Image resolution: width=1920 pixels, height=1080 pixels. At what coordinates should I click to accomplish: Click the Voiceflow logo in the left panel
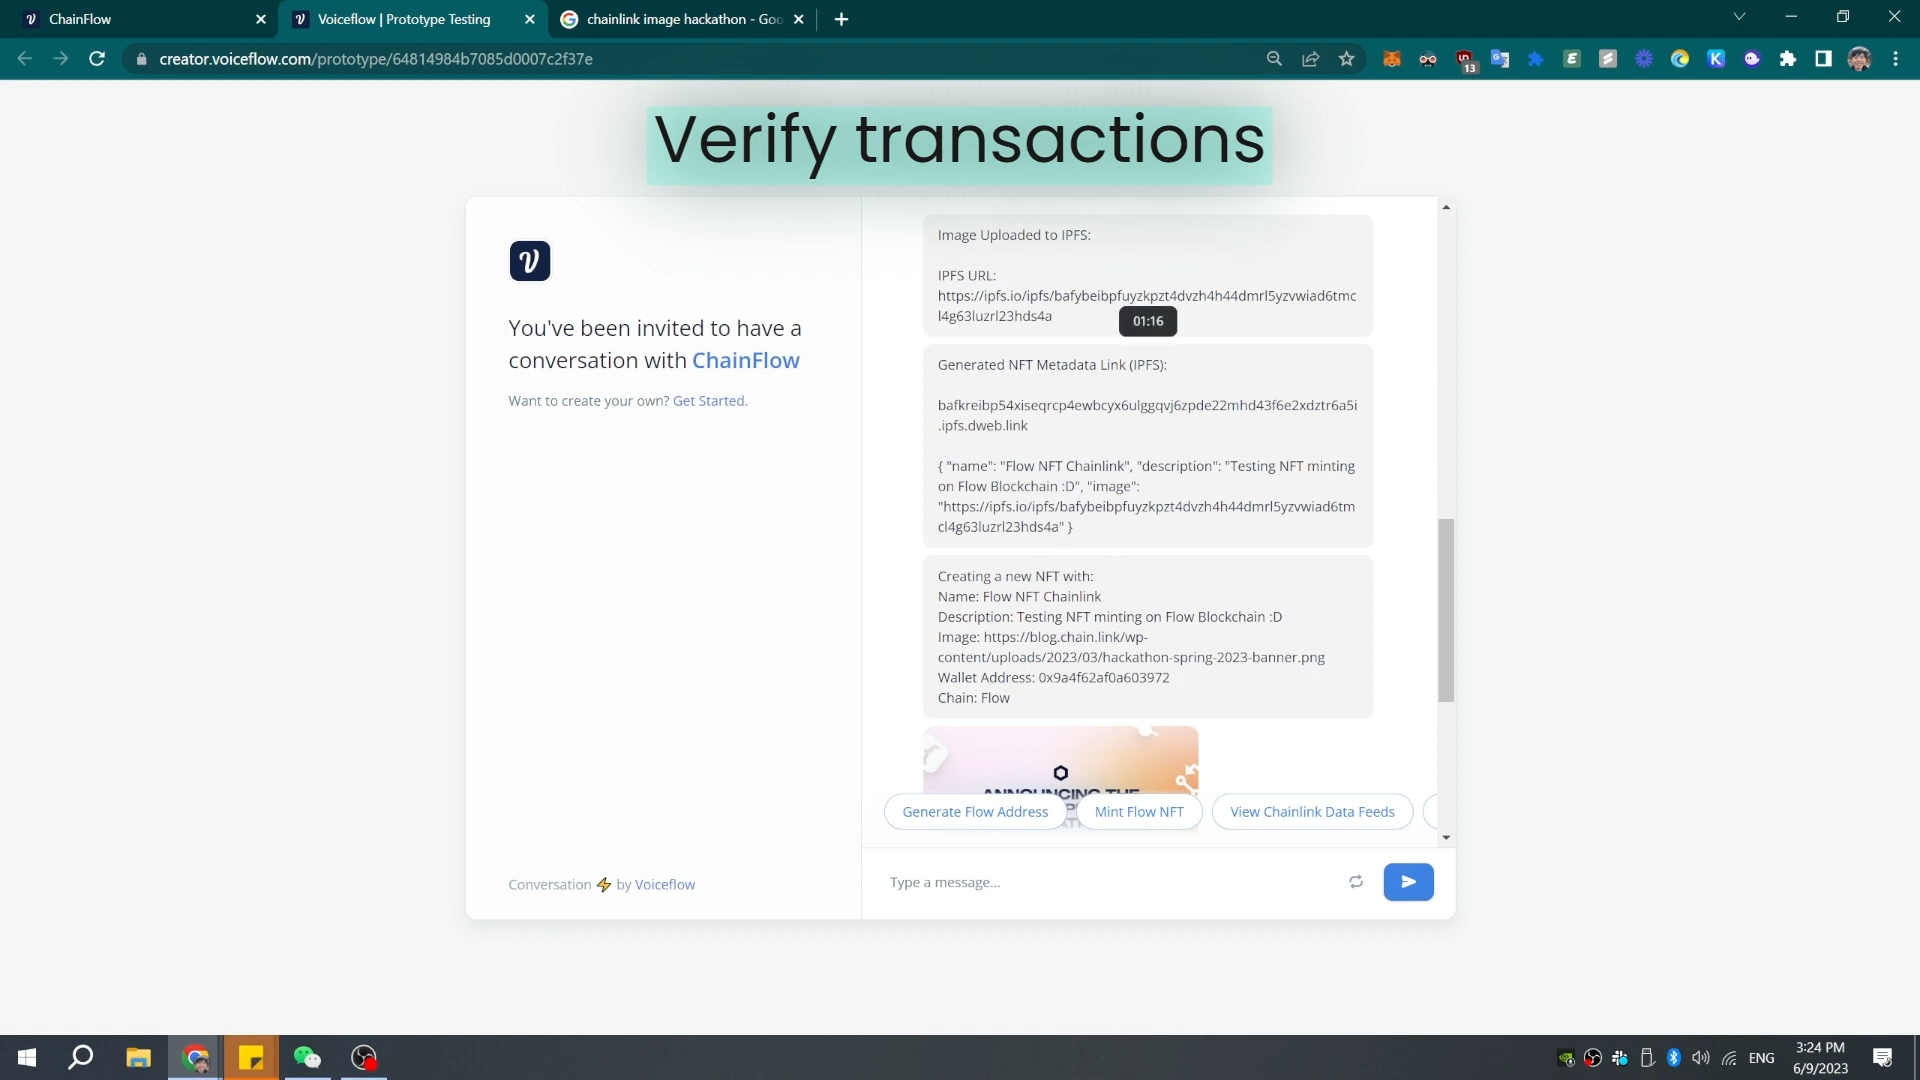coord(529,261)
